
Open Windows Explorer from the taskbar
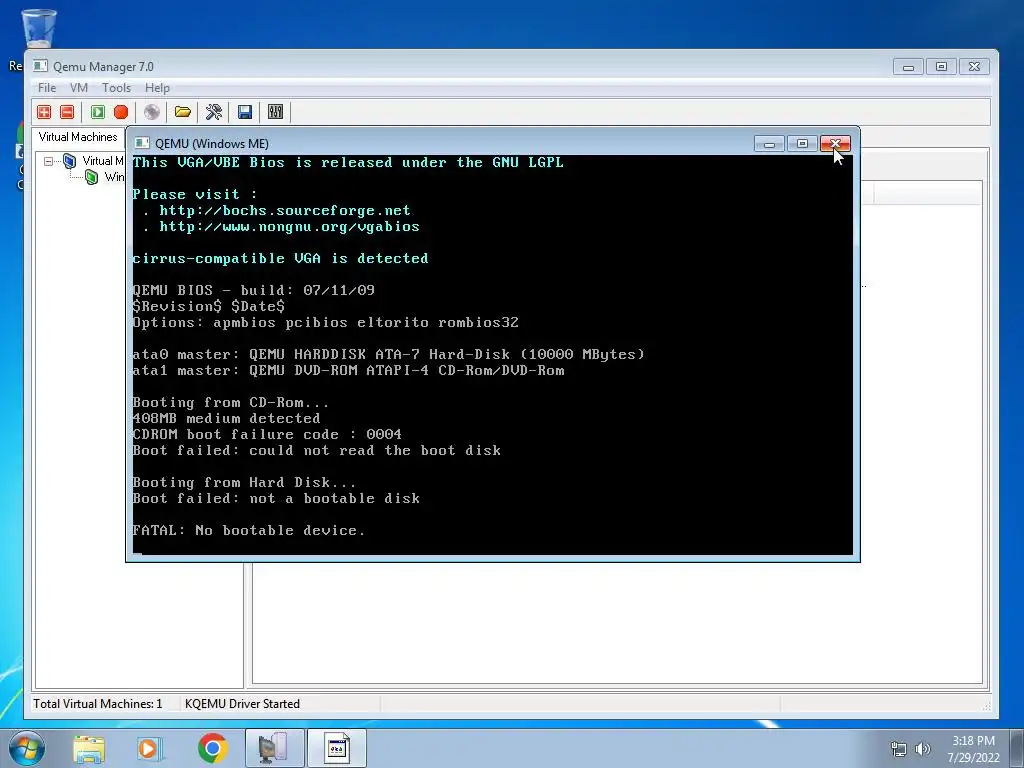[89, 748]
